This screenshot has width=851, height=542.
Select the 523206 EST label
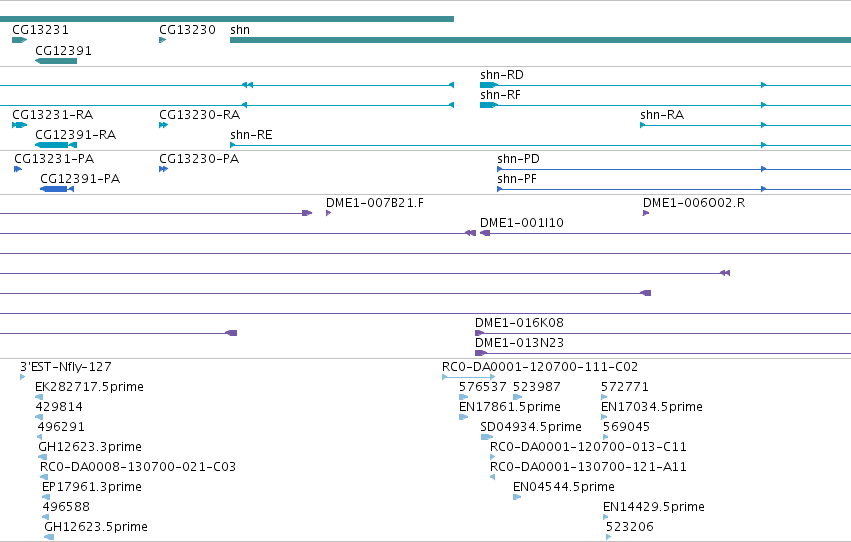(630, 527)
